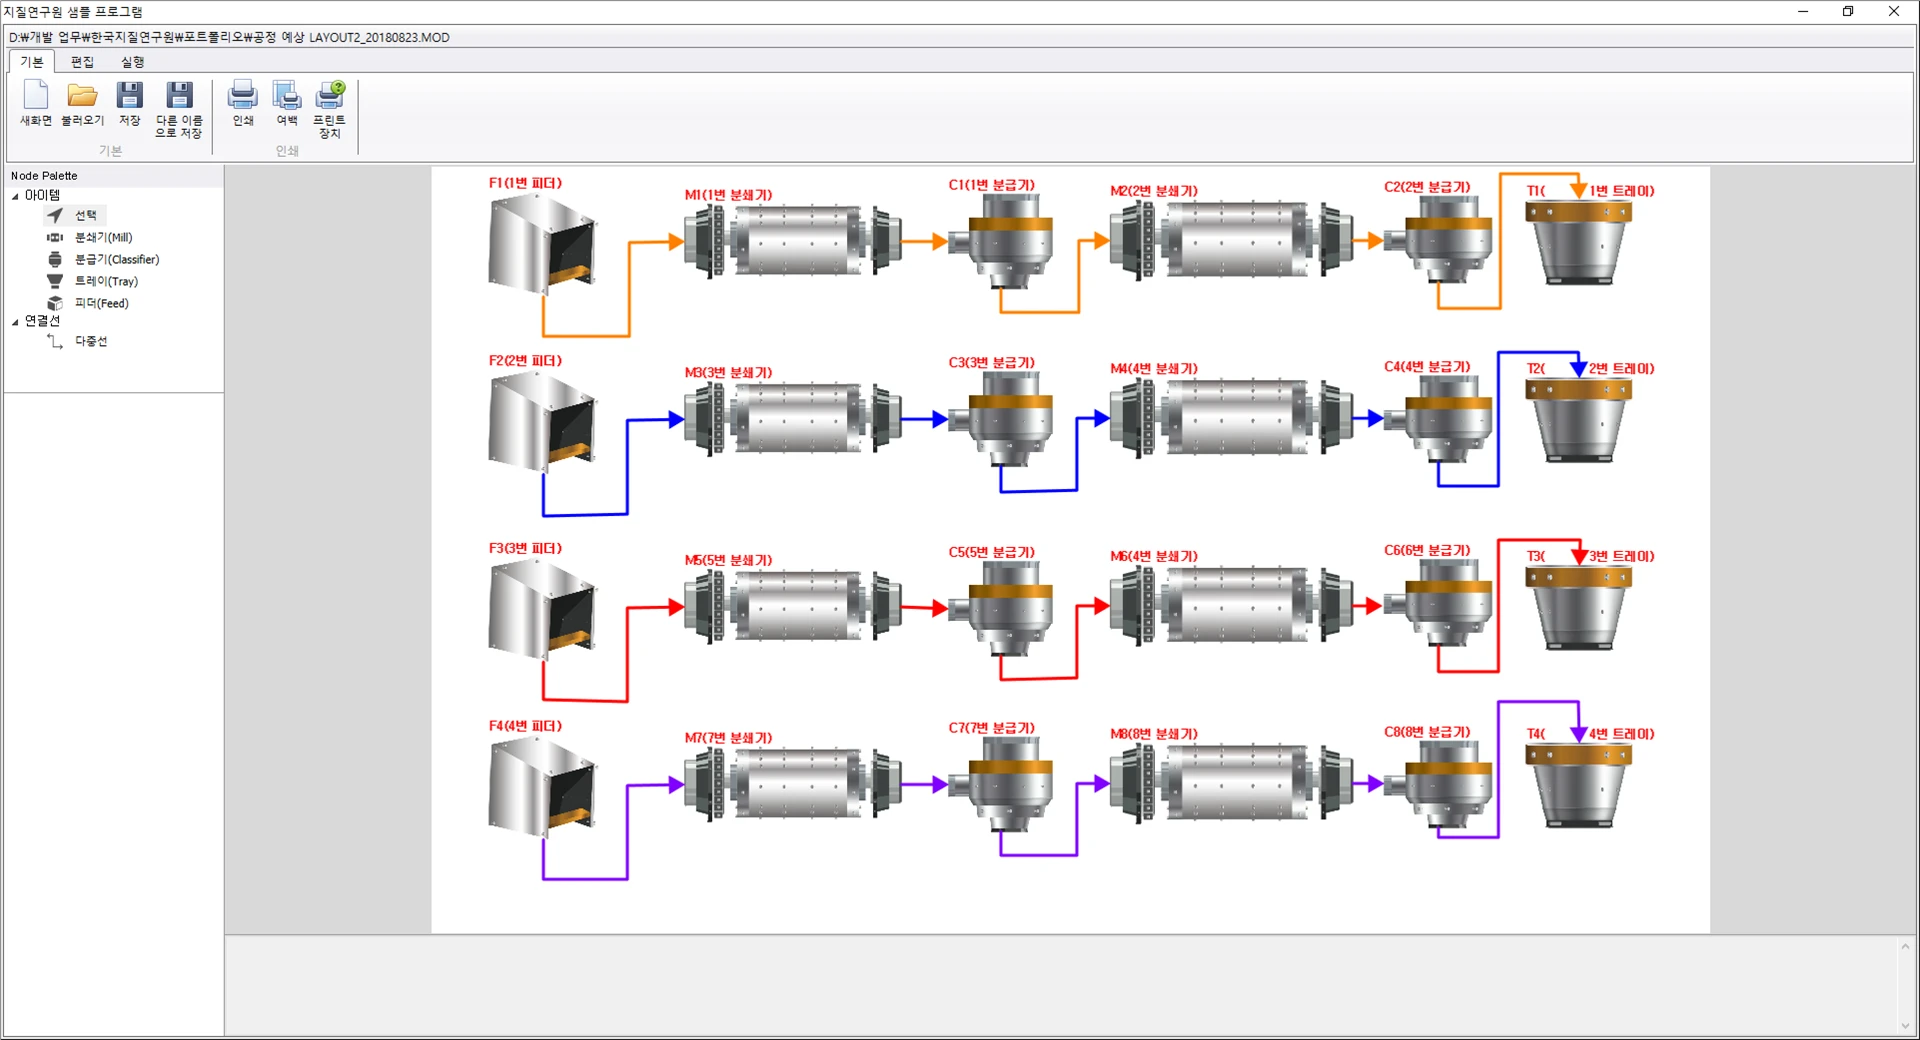Select classifier node C7

click(1002, 785)
